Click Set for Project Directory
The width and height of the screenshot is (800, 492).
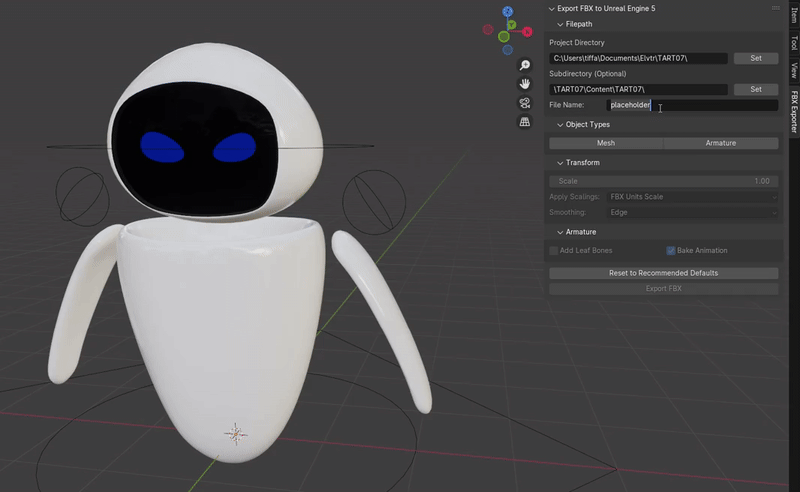(x=756, y=58)
